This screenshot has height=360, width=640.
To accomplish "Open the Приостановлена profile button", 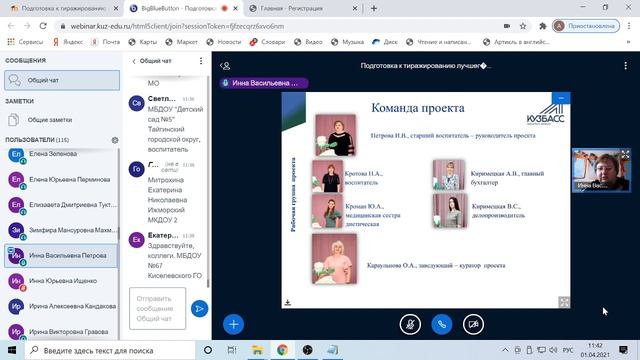I will pyautogui.click(x=586, y=26).
